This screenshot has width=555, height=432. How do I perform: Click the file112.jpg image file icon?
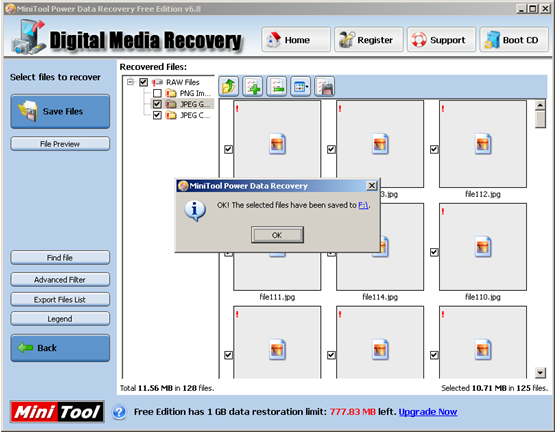pos(483,144)
